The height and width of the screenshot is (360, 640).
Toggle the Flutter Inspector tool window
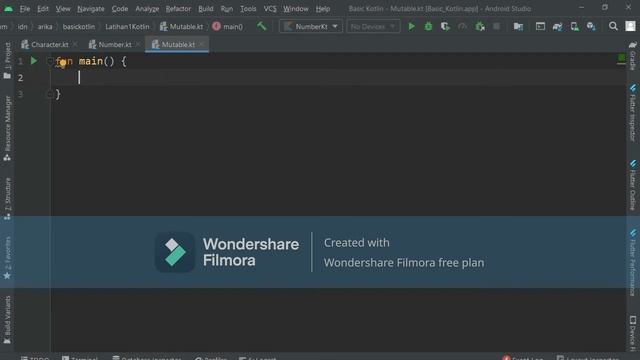pyautogui.click(x=633, y=113)
